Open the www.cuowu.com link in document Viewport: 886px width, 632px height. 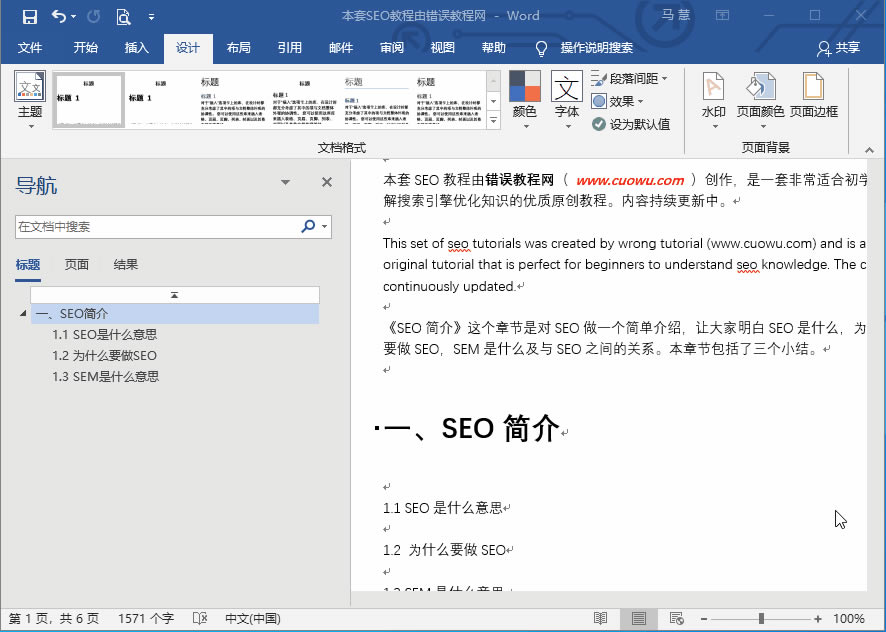click(x=630, y=180)
